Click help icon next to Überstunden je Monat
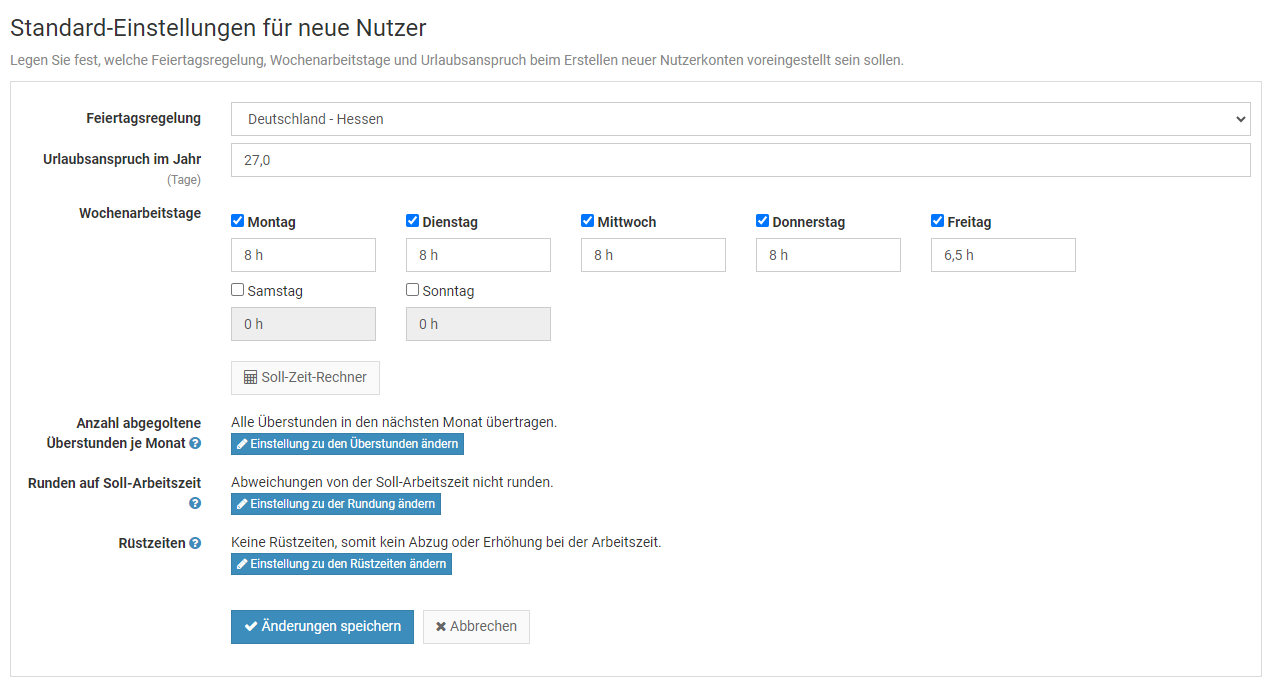Image resolution: width=1275 pixels, height=691 pixels. (195, 443)
